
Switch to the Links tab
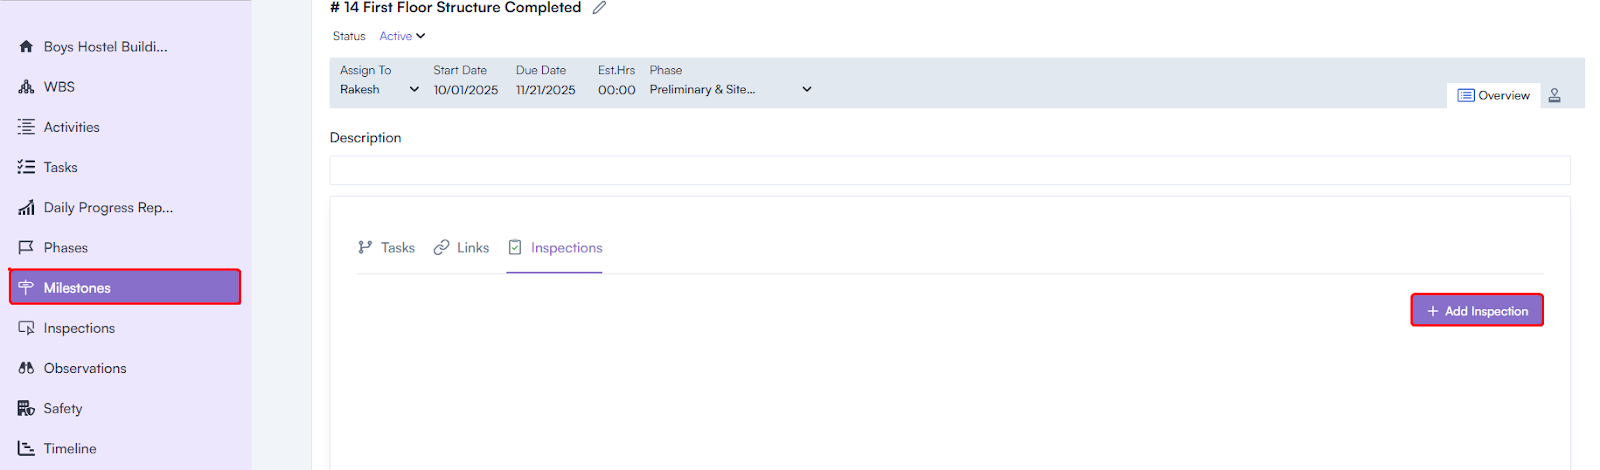tap(461, 248)
